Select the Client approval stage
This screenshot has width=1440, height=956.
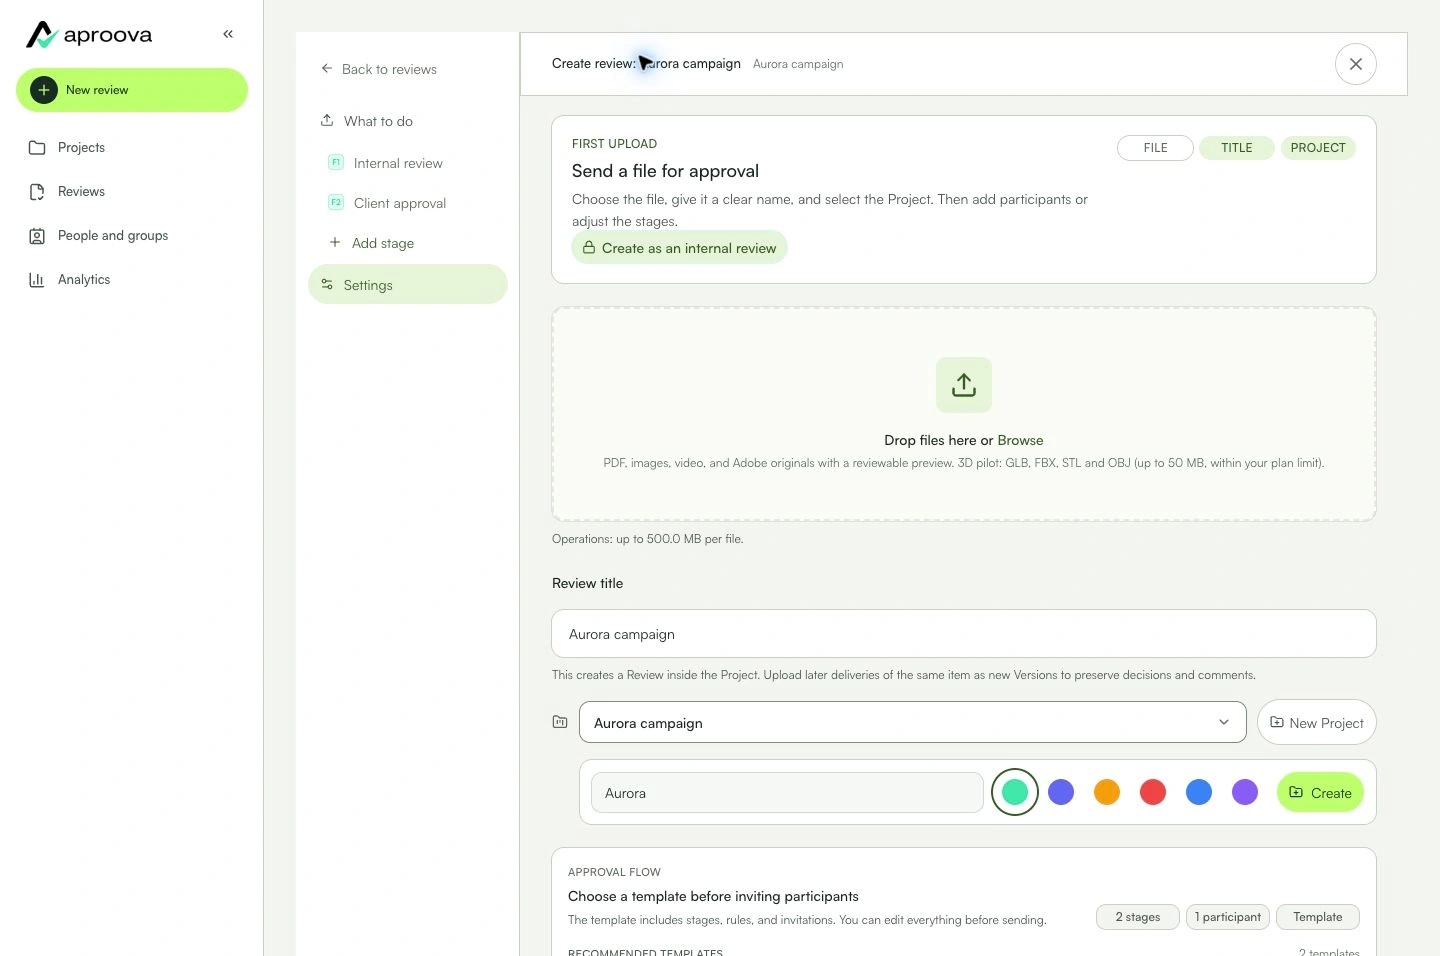[408, 203]
